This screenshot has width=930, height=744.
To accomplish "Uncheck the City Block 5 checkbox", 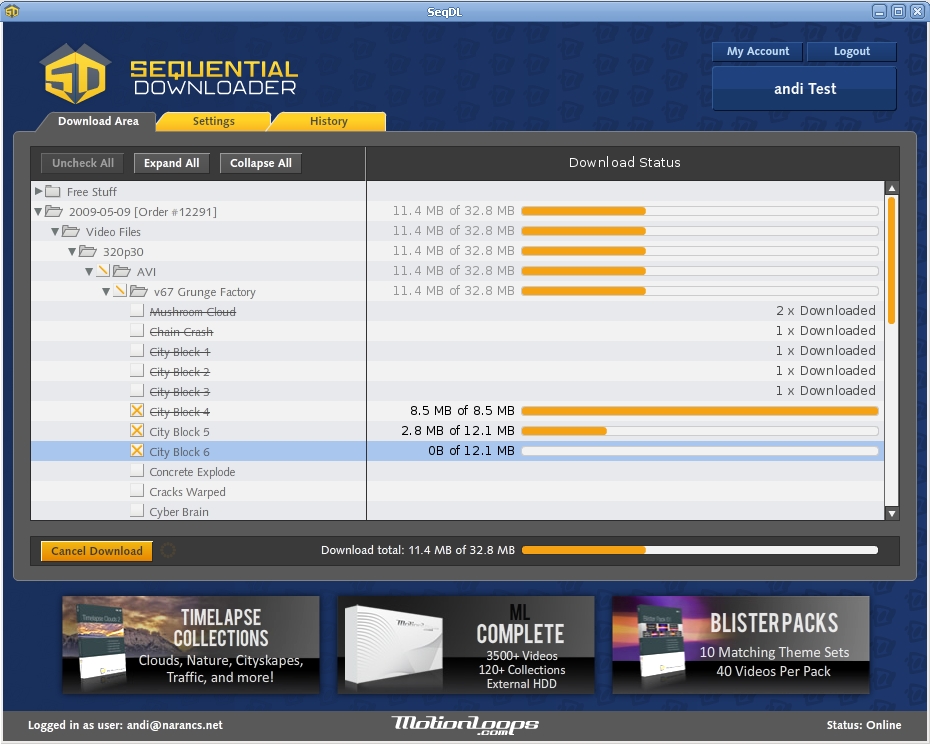I will coord(137,431).
